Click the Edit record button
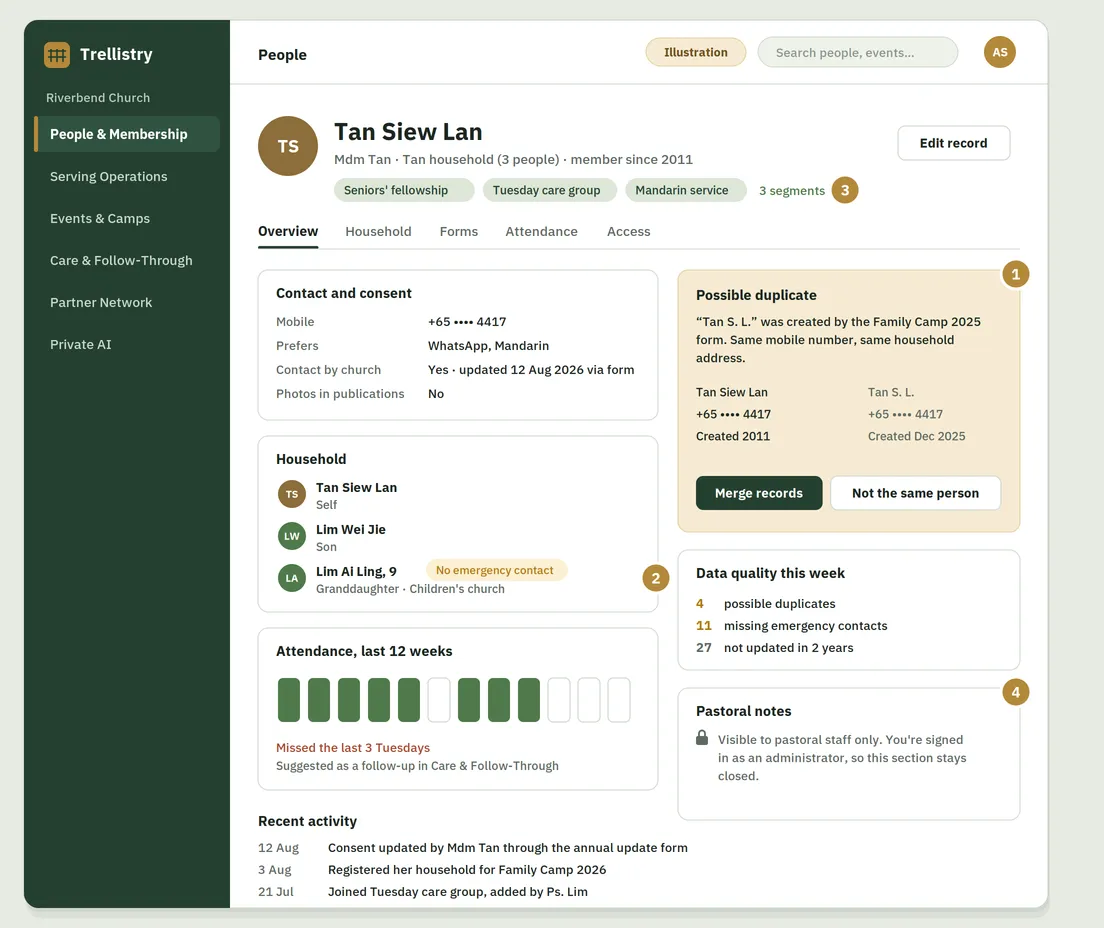Screen dimensions: 1104x928 tap(953, 143)
